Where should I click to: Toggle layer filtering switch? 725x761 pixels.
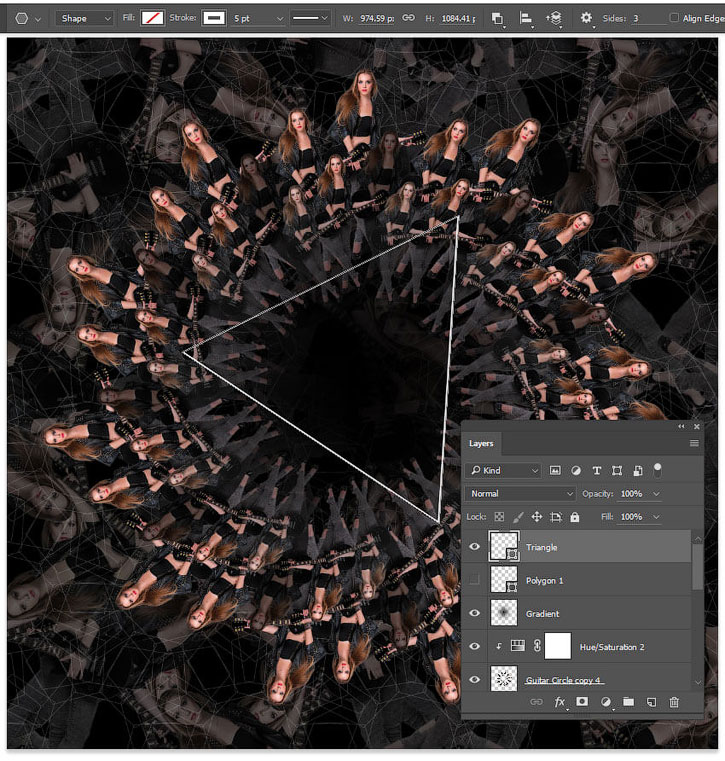click(x=658, y=470)
